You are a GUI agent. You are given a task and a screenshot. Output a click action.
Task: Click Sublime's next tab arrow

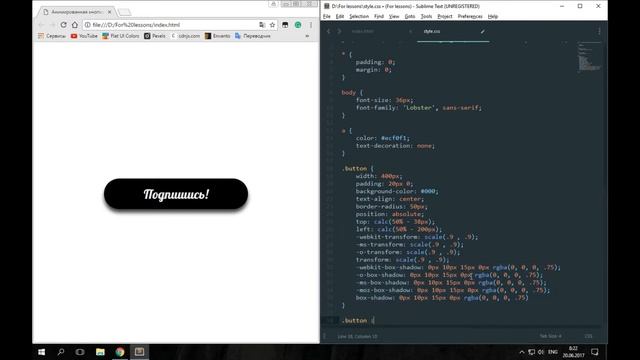click(339, 31)
